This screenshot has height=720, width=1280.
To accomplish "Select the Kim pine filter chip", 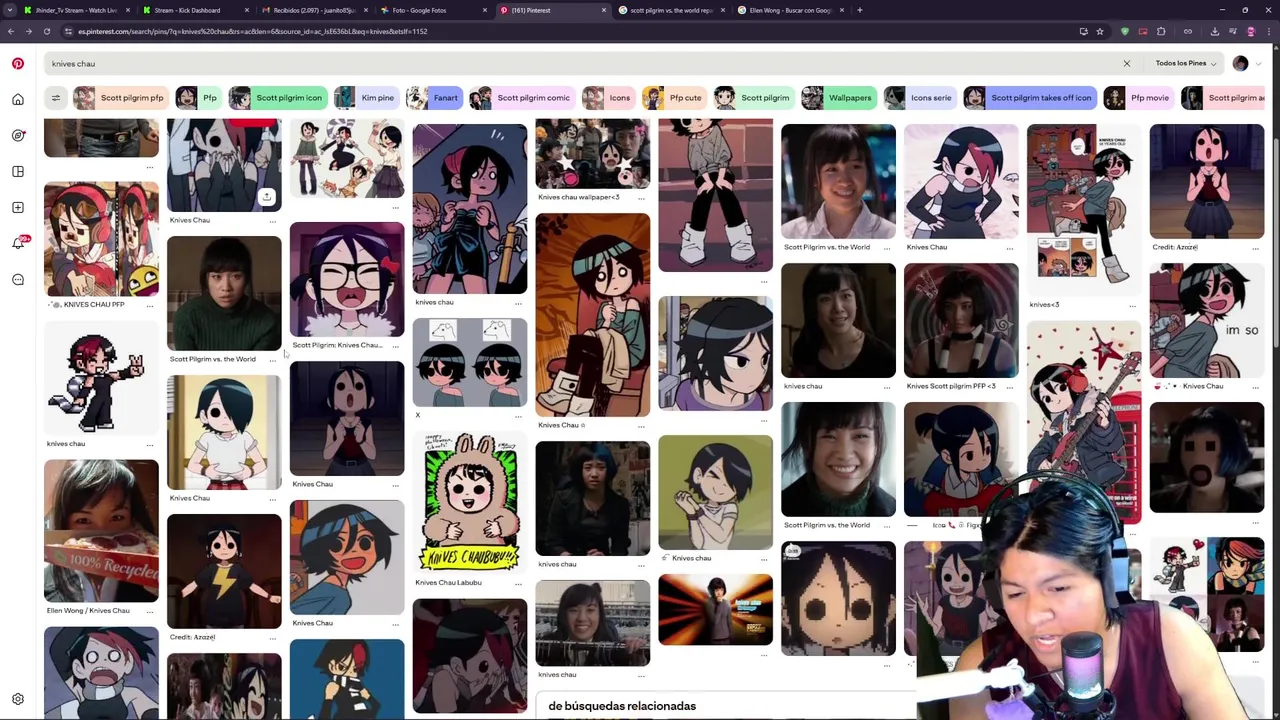I will pyautogui.click(x=365, y=98).
